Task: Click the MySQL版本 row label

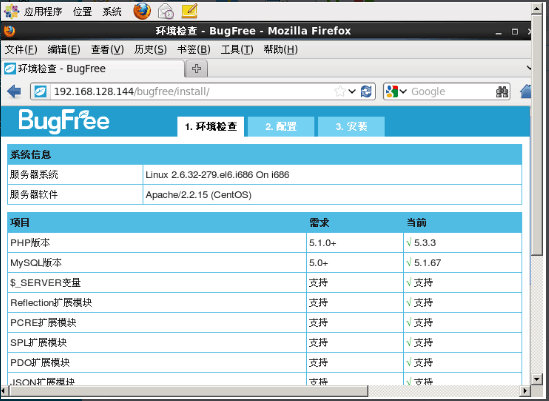Action: tap(36, 263)
